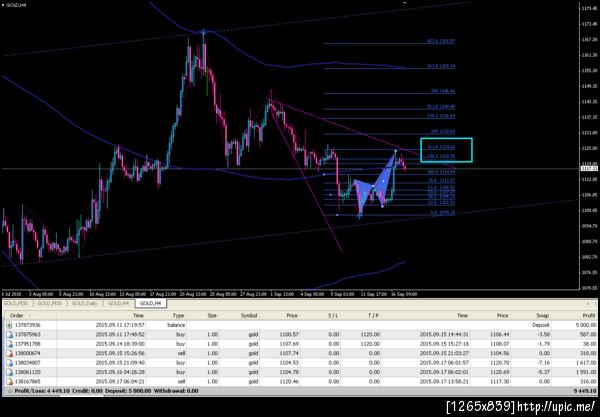Click the buy icon of order 137875963

click(x=9, y=334)
